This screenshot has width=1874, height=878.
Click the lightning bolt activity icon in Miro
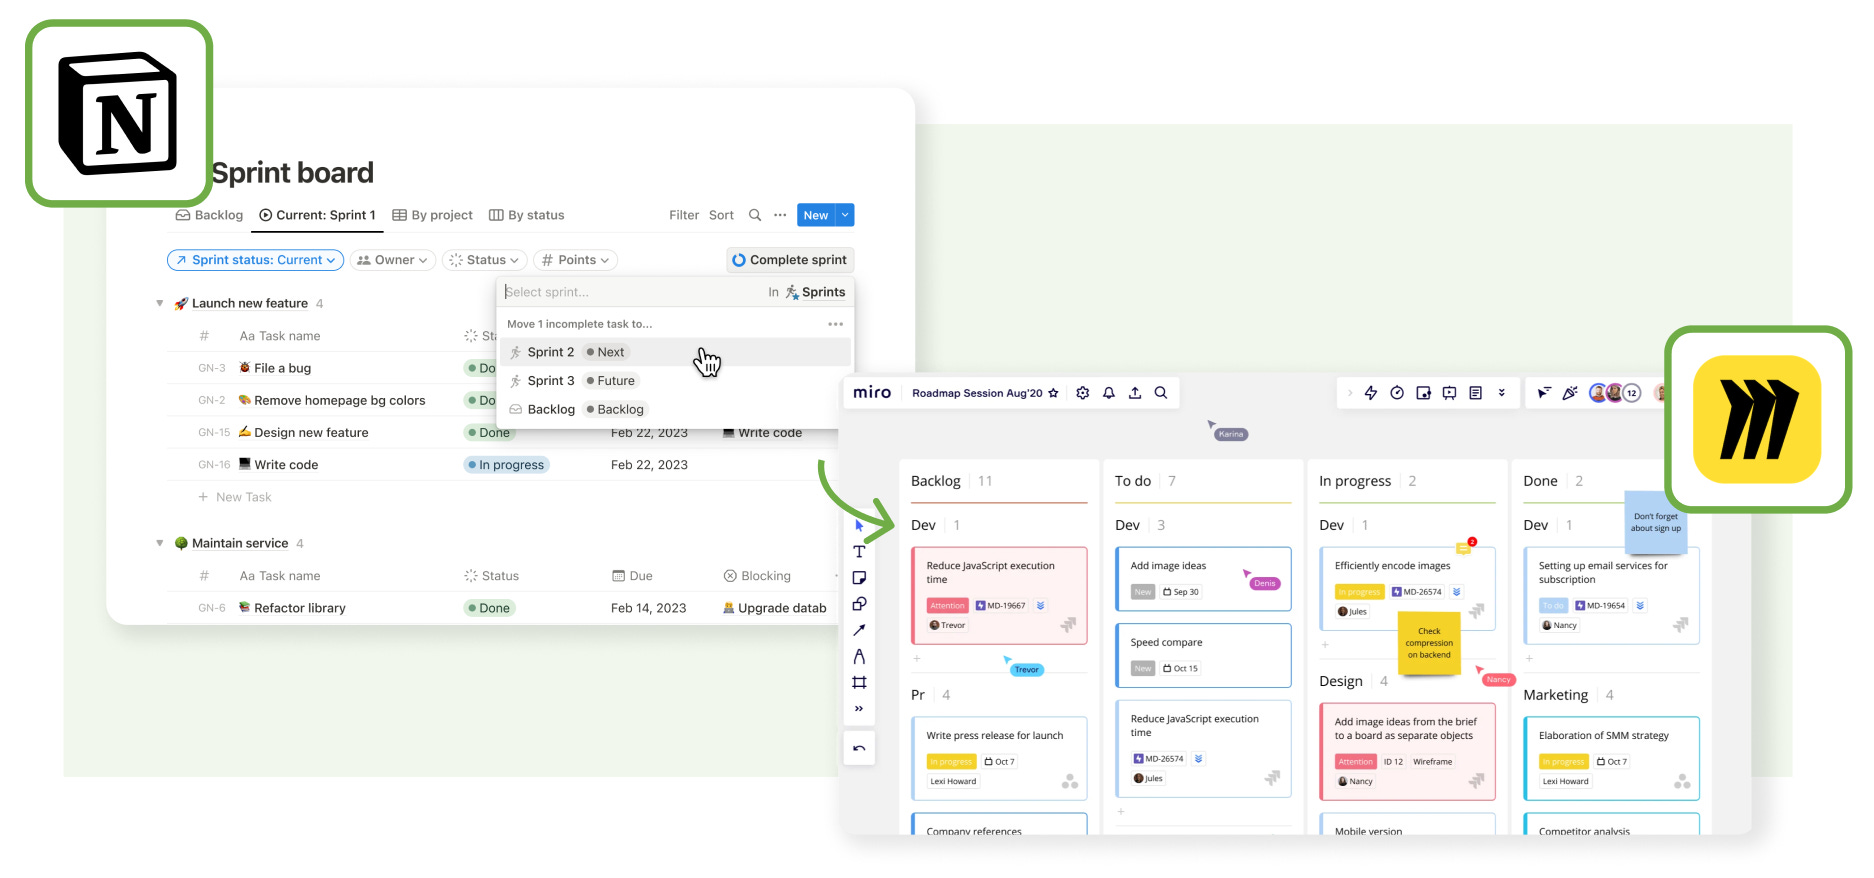point(1371,393)
